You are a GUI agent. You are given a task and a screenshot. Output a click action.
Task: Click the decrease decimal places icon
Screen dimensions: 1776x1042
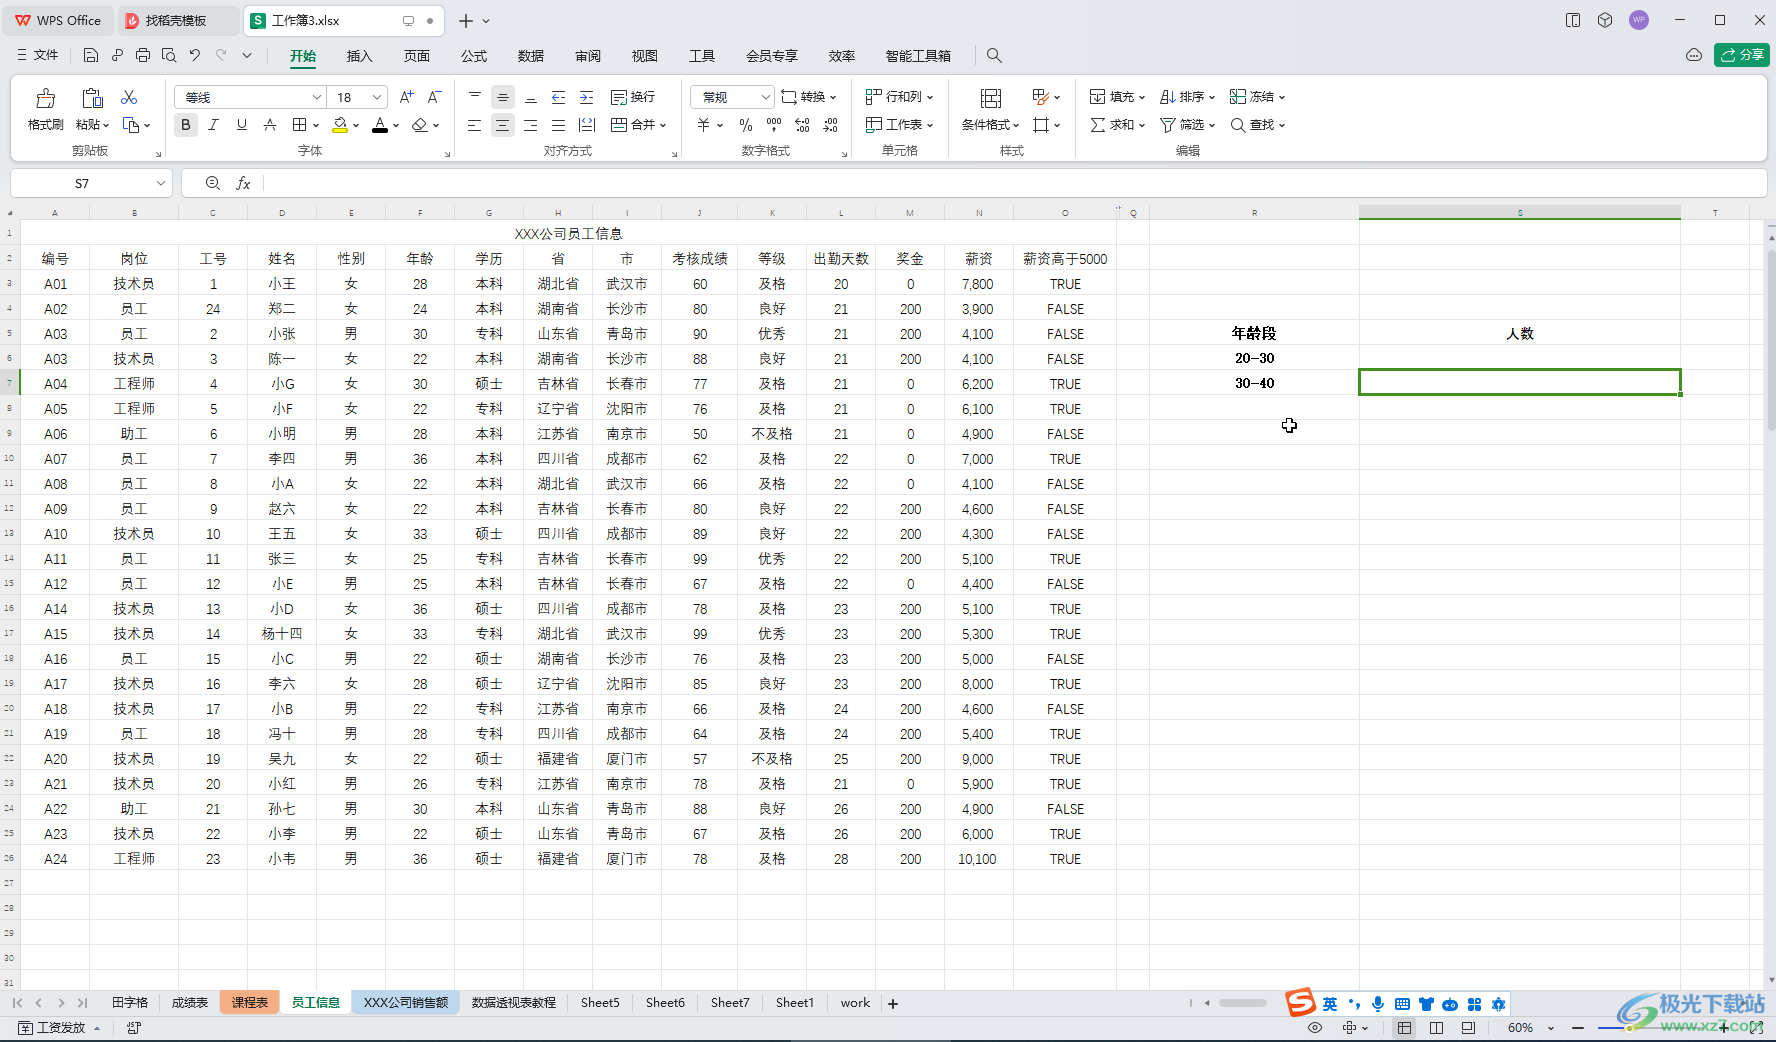(x=831, y=125)
